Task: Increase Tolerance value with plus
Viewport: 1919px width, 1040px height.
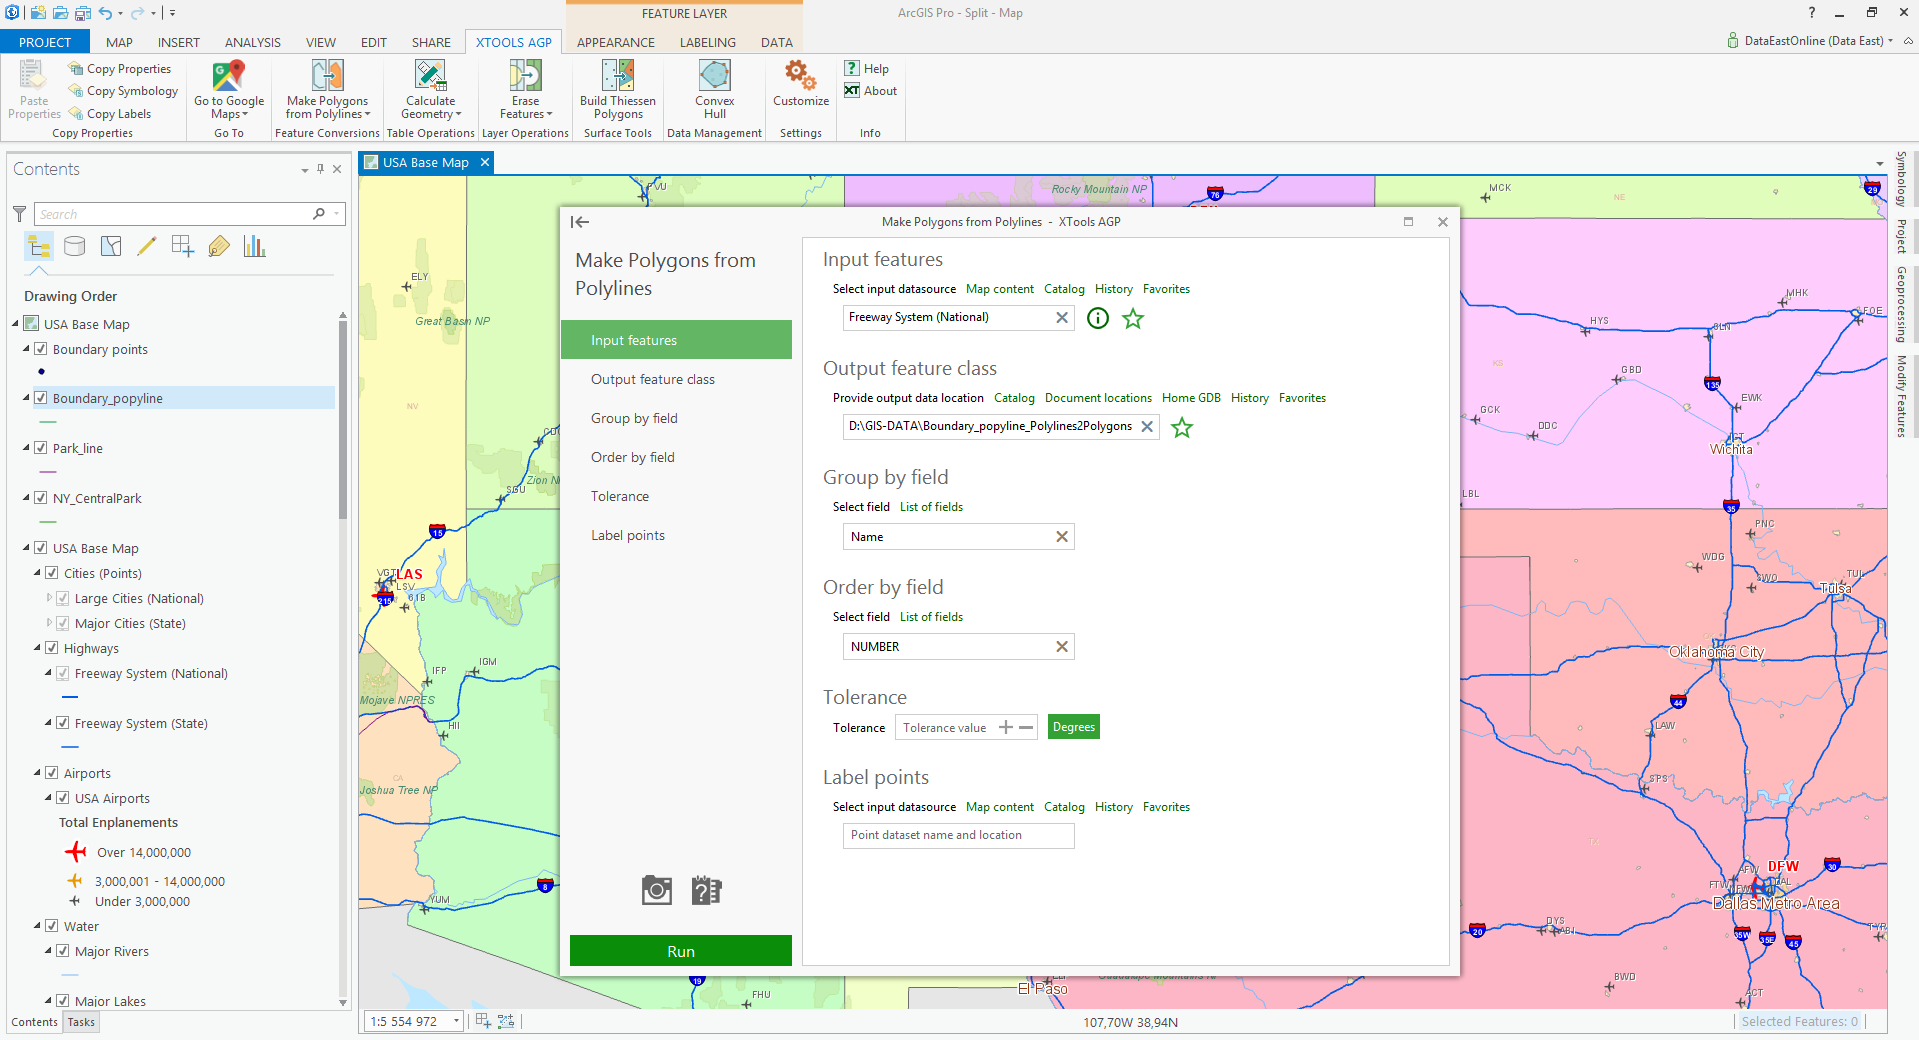Action: tap(1006, 727)
